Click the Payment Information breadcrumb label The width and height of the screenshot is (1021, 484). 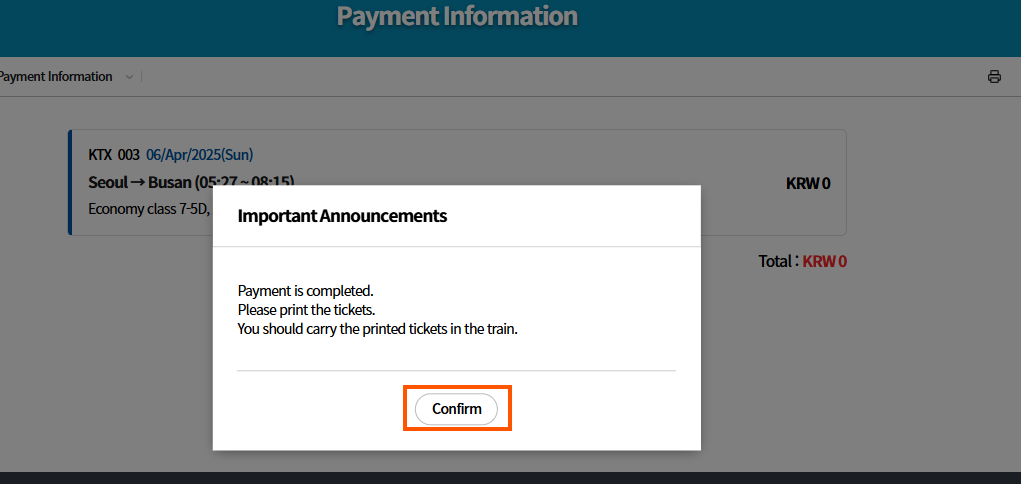(55, 77)
